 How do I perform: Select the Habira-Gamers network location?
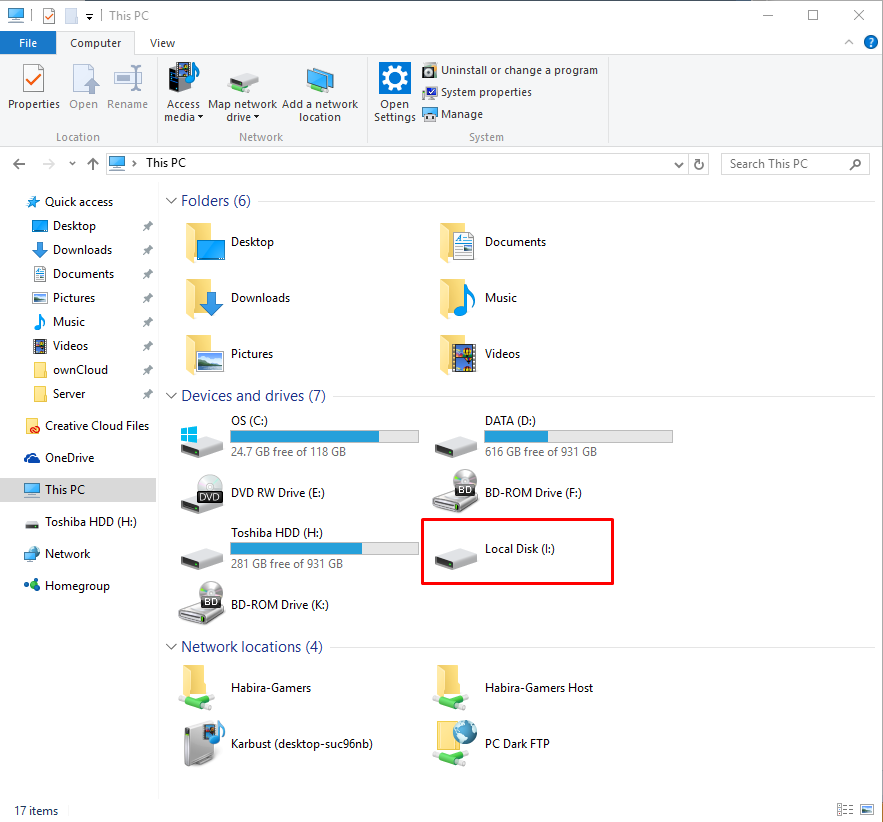246,688
